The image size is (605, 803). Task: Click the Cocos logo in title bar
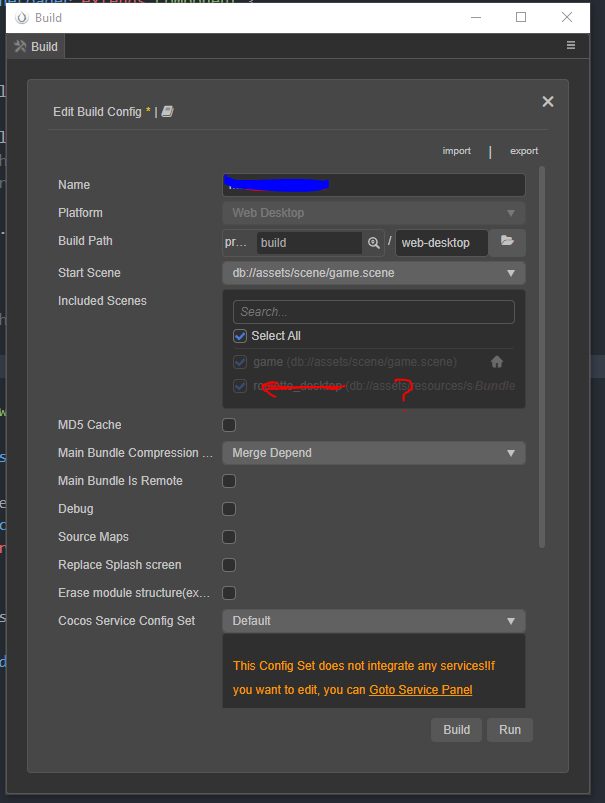[x=22, y=18]
